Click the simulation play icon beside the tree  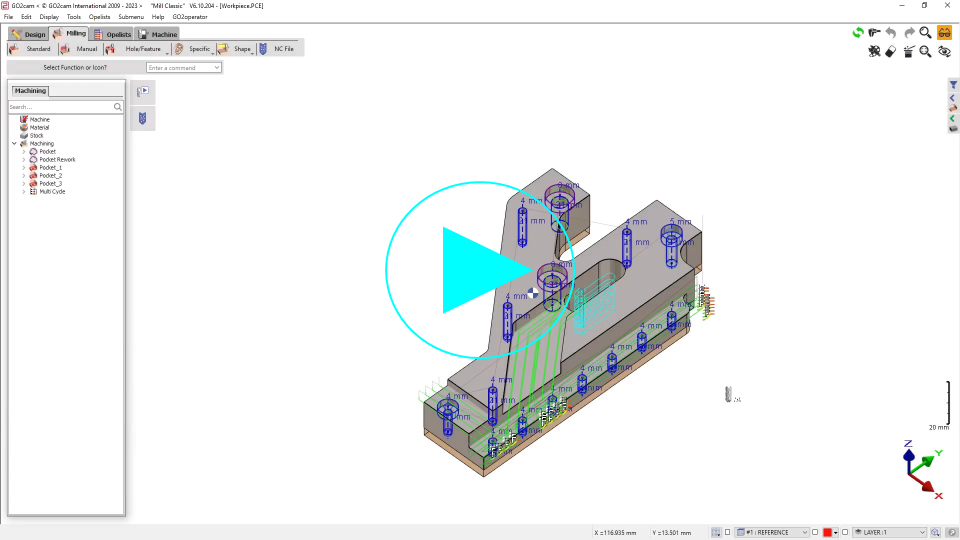point(143,92)
